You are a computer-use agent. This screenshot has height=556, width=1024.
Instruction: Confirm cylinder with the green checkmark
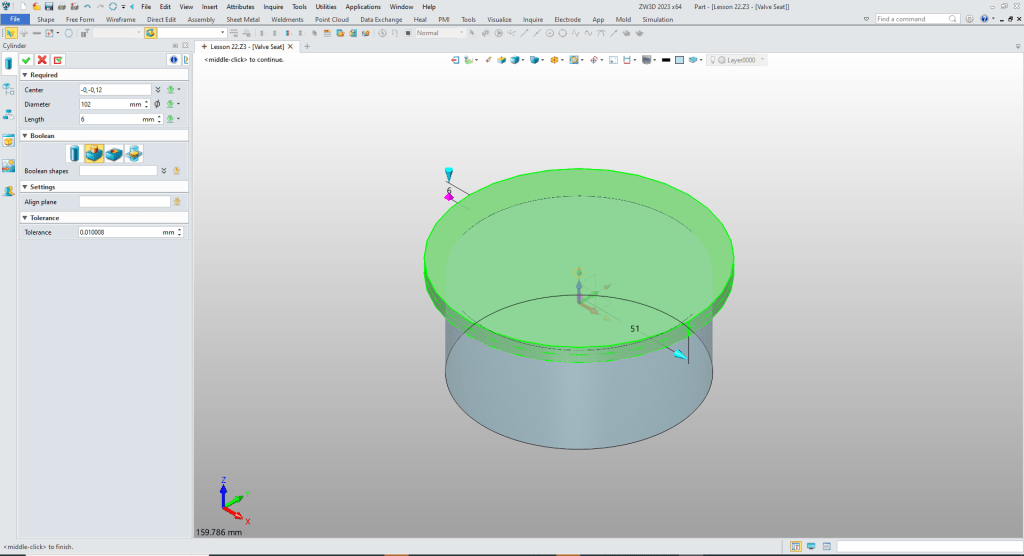coord(26,60)
